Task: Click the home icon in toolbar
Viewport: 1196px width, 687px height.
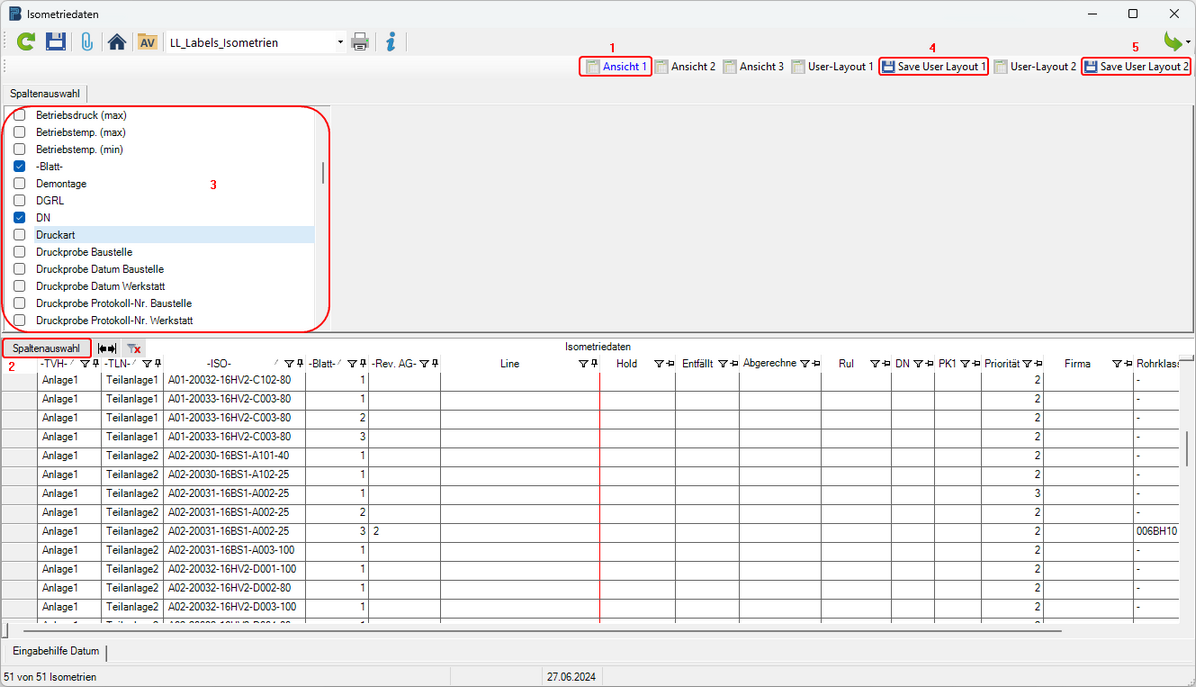Action: 117,42
